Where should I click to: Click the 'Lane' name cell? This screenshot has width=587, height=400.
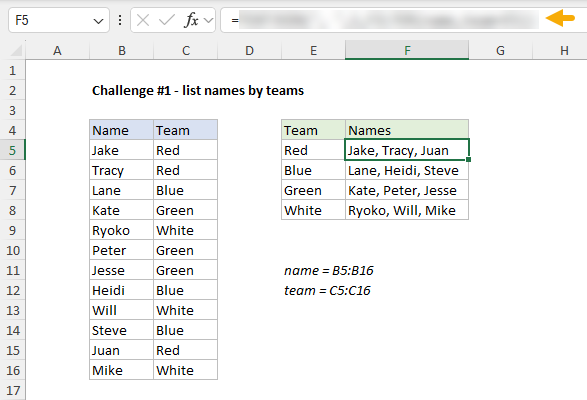pos(121,190)
